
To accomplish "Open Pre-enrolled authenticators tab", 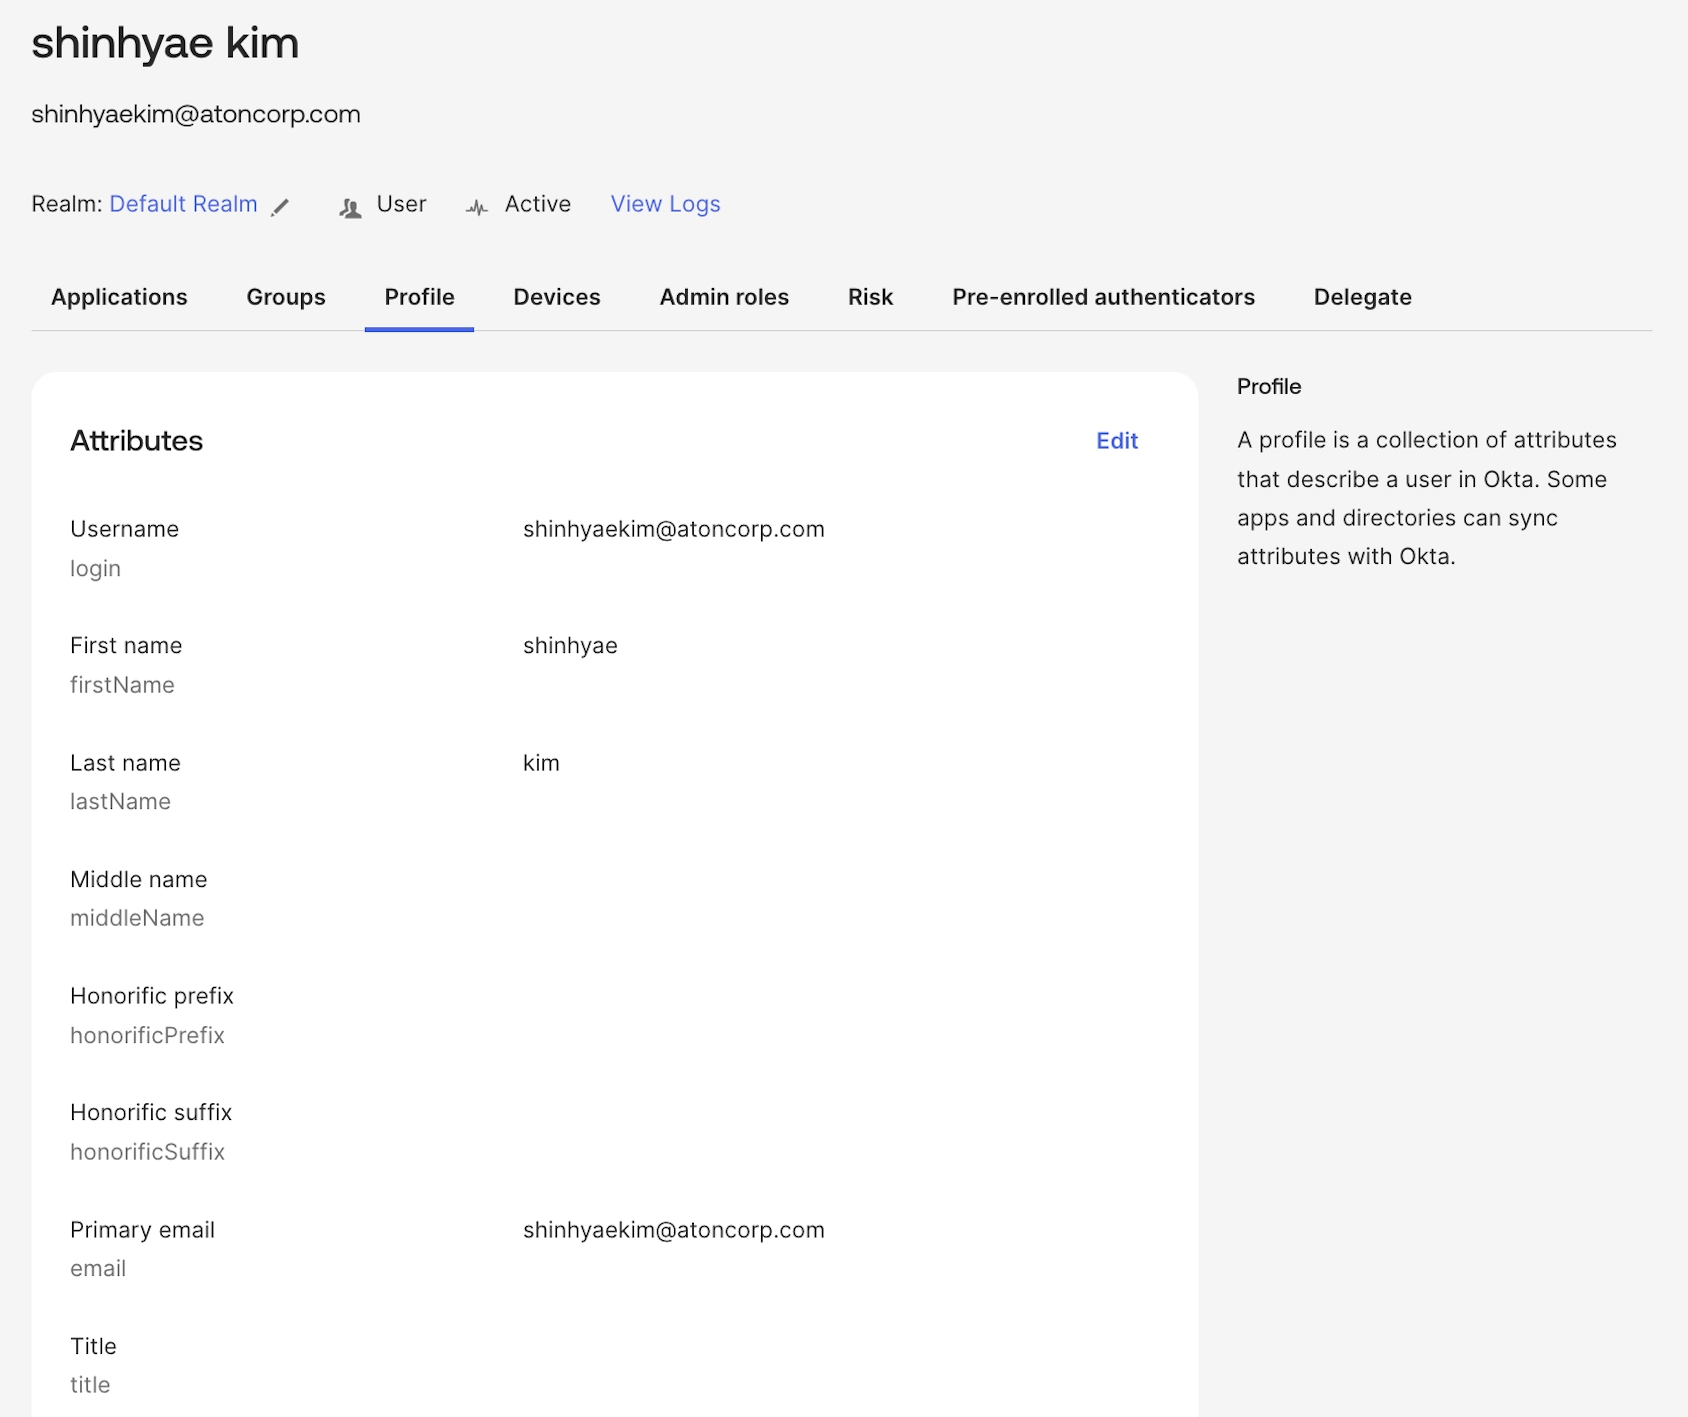I will pyautogui.click(x=1103, y=297).
